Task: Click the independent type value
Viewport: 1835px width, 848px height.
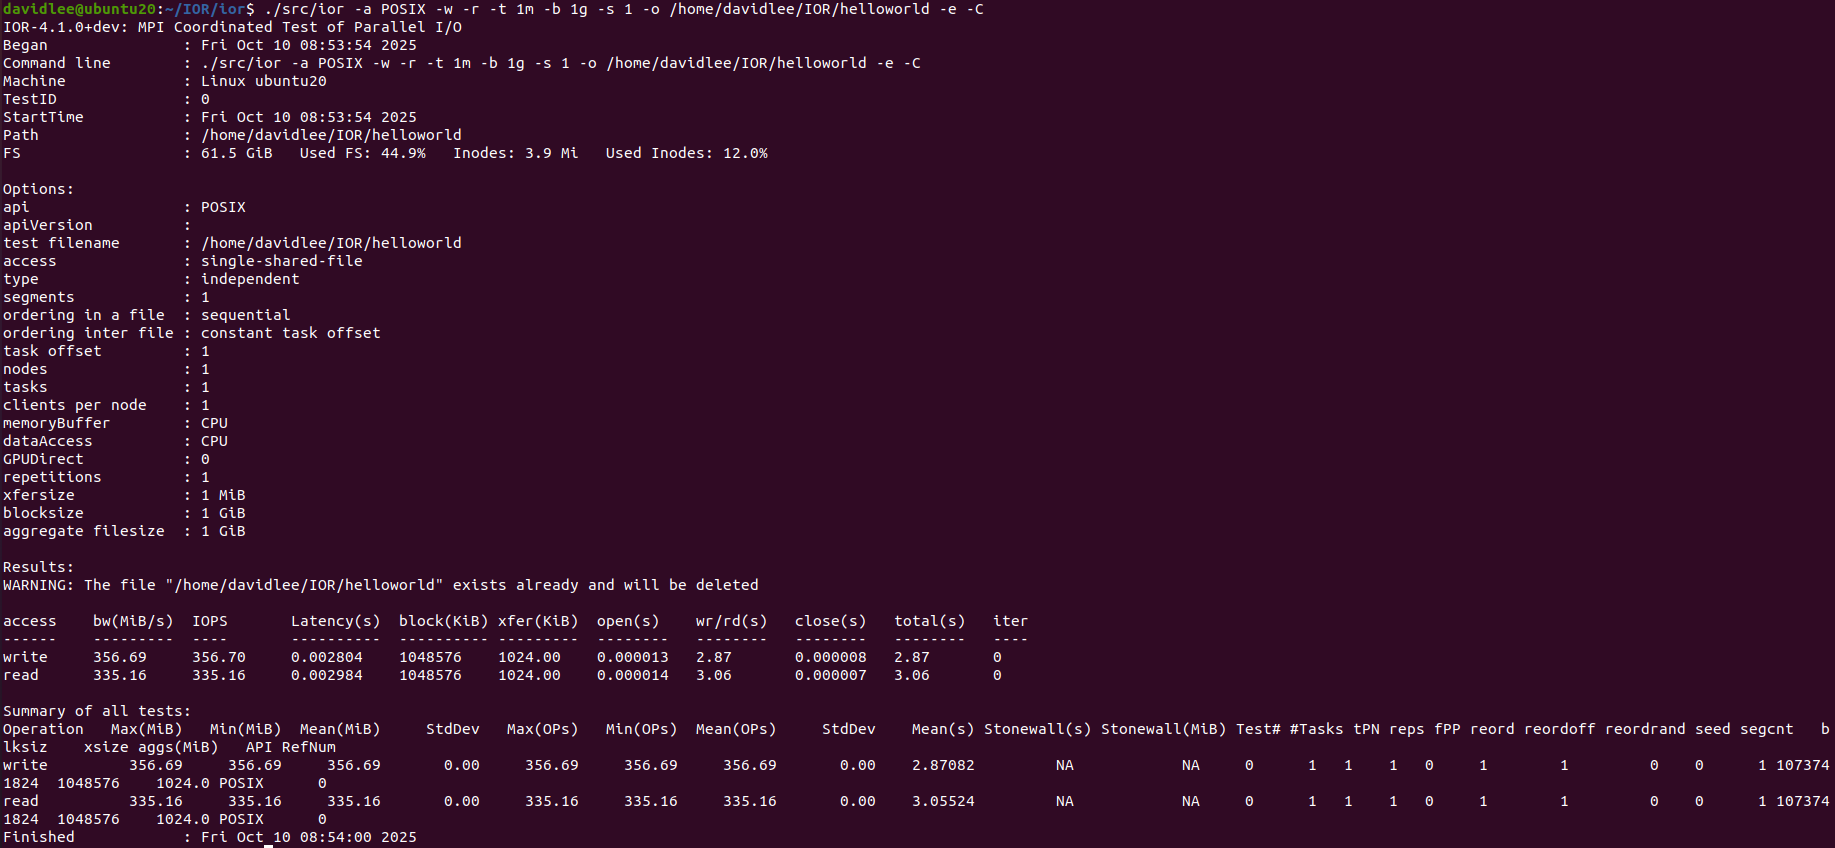Action: [249, 279]
